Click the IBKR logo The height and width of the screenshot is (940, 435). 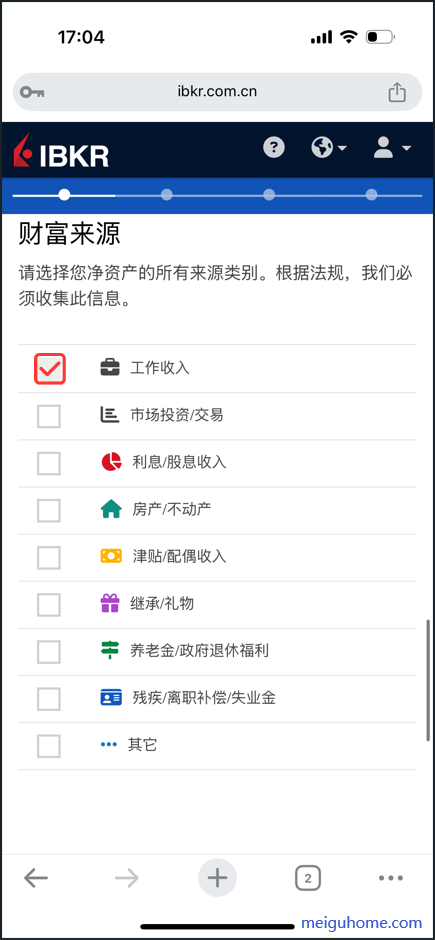61,150
